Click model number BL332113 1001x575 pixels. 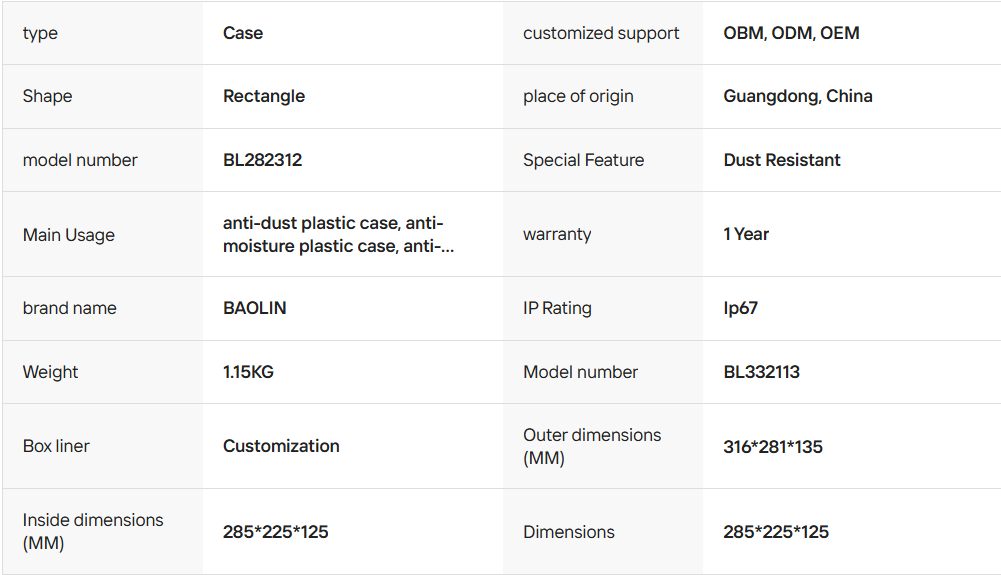[761, 372]
